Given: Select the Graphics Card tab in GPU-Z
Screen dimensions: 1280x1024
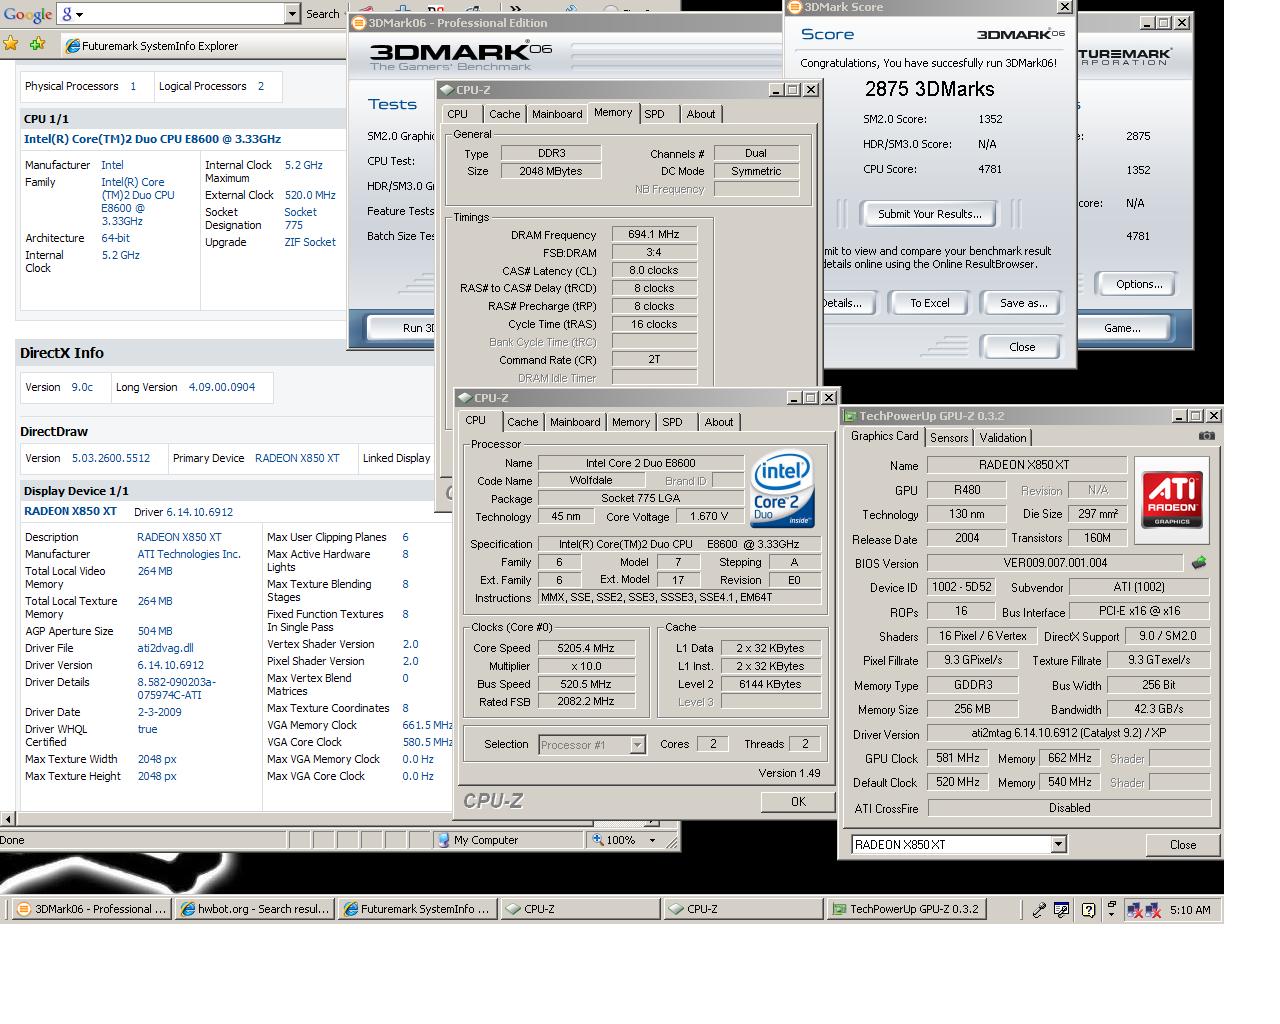Looking at the screenshot, I should coord(884,436).
